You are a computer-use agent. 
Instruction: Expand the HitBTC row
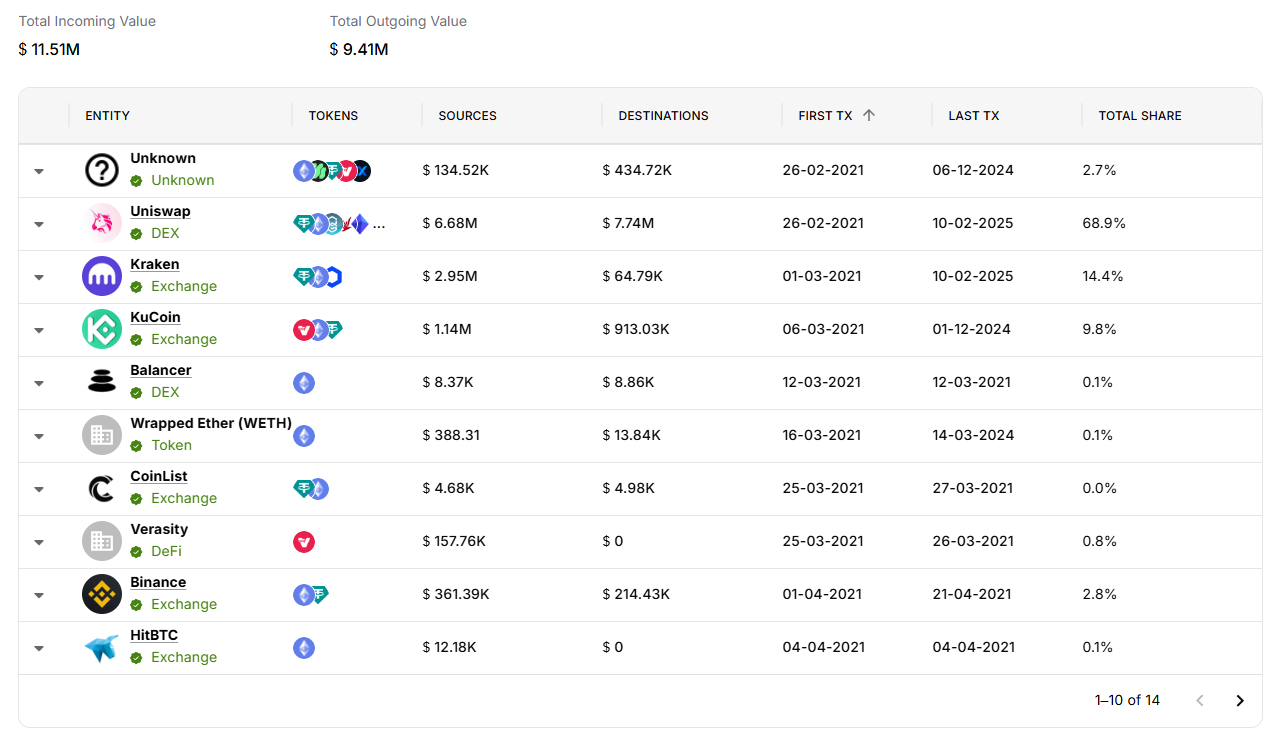point(39,648)
